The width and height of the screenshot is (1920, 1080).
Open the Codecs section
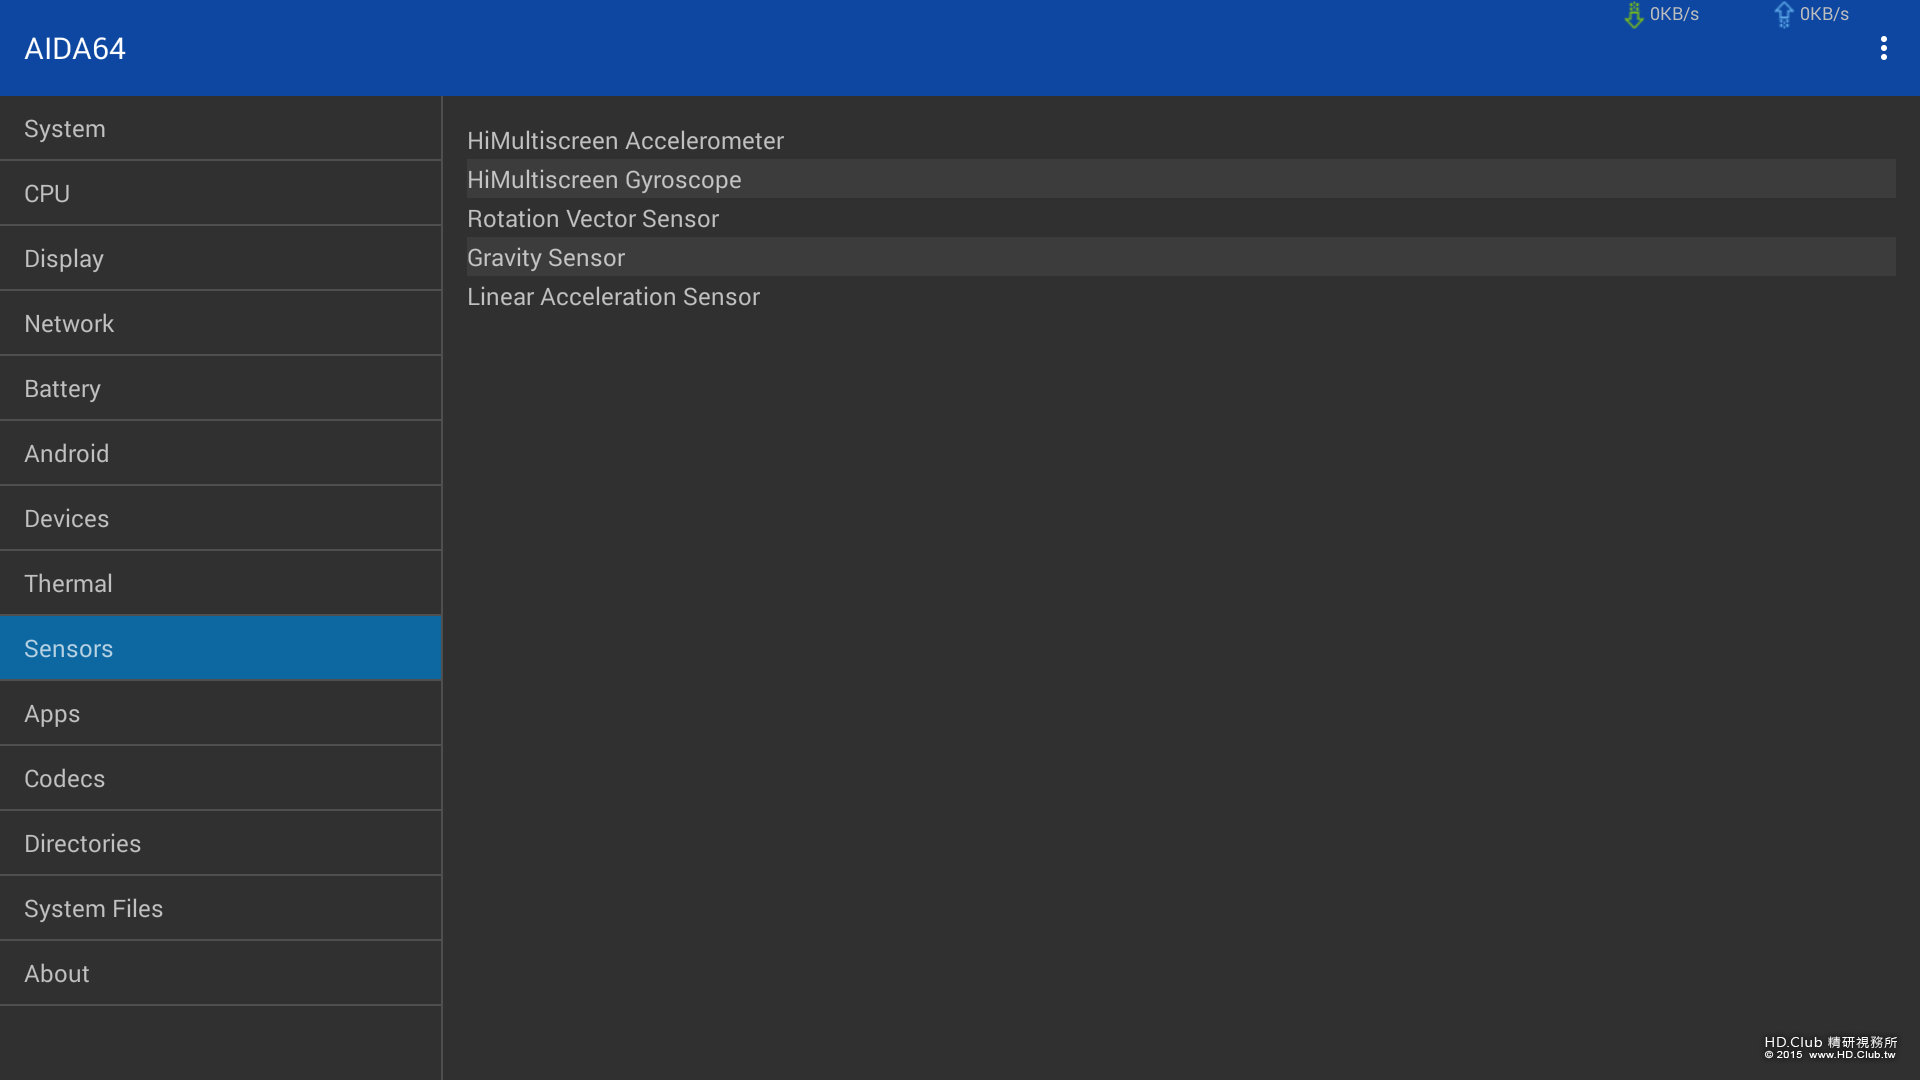point(220,779)
